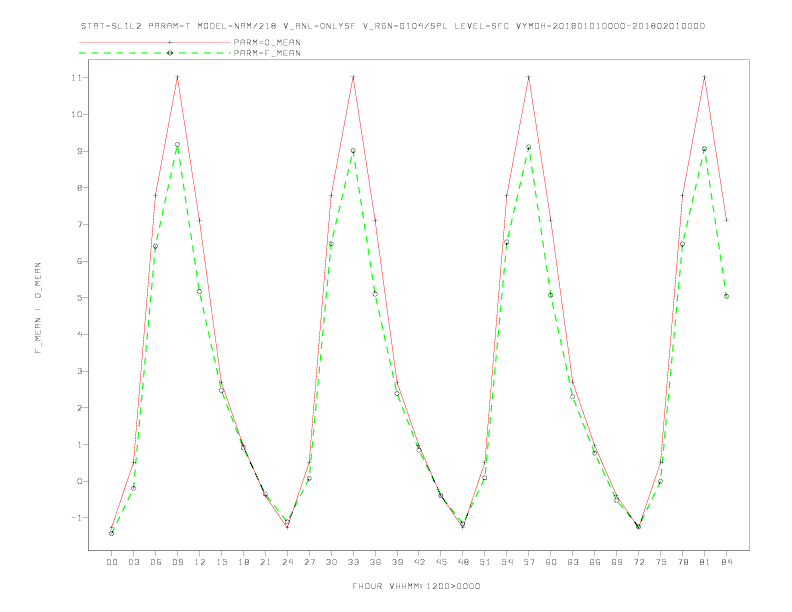The width and height of the screenshot is (792, 612).
Task: Click x-axis tick label 30
Action: pyautogui.click(x=331, y=562)
